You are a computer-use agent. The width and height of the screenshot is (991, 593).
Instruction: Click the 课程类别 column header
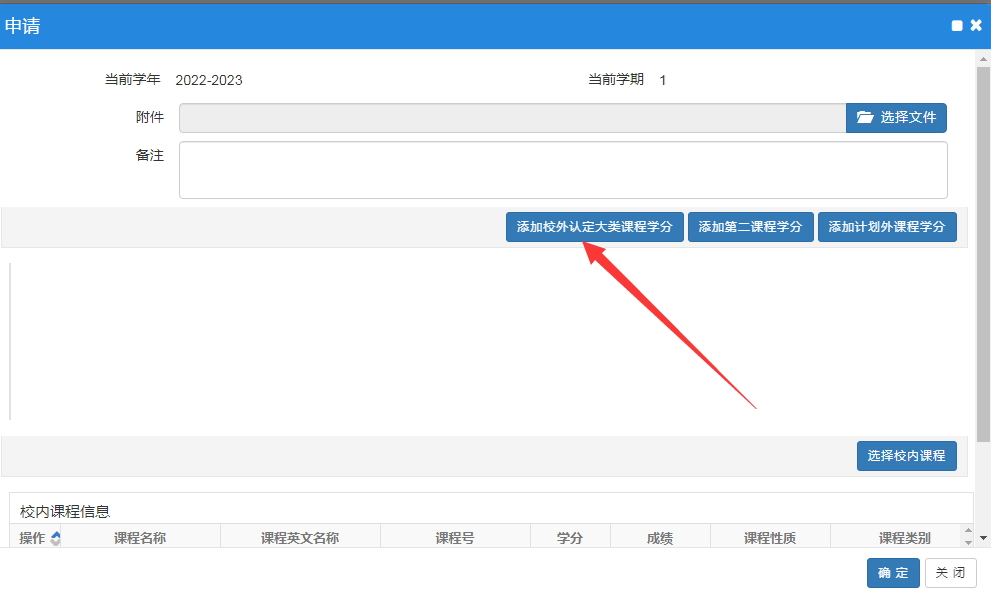pyautogui.click(x=904, y=538)
